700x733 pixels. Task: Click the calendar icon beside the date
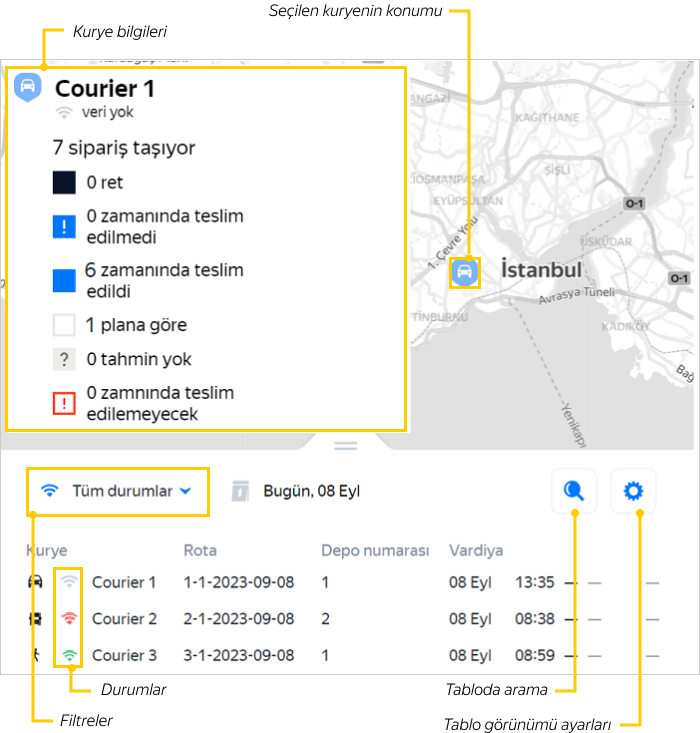pos(241,491)
